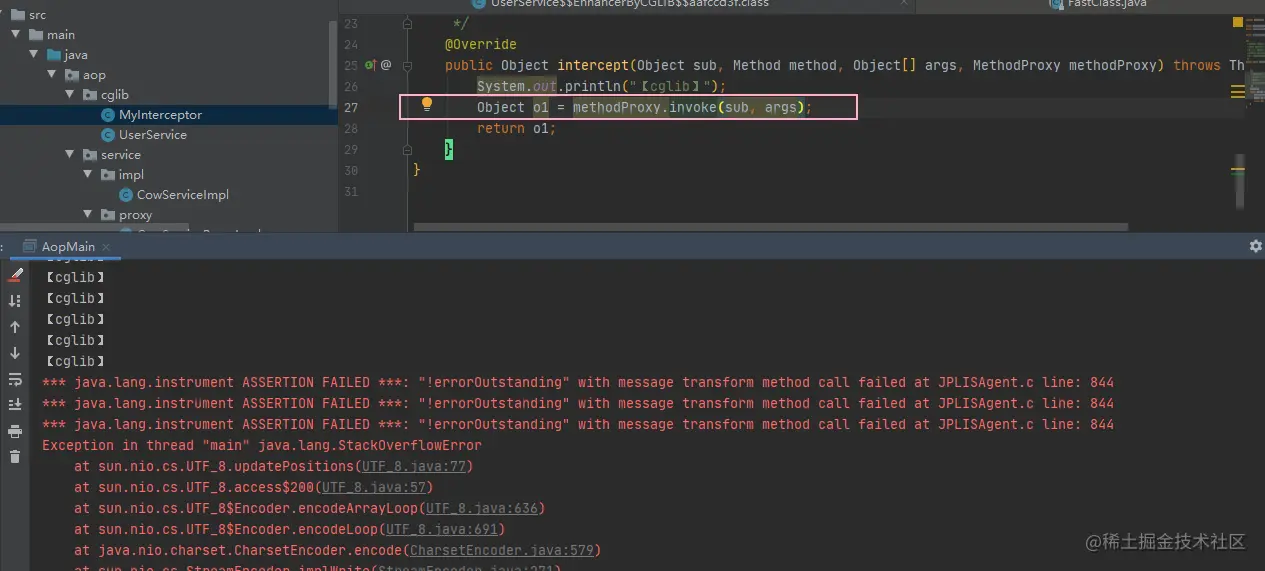The width and height of the screenshot is (1265, 571).
Task: Open the UTF_8.java:57 stack trace link
Action: click(x=374, y=487)
